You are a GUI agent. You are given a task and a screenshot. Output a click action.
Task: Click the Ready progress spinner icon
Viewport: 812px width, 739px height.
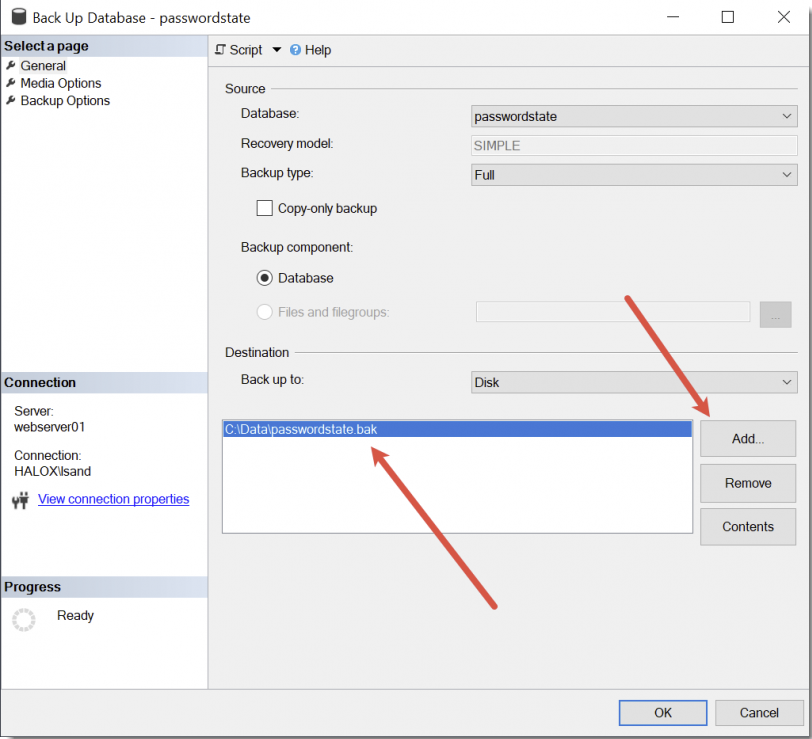click(x=24, y=619)
